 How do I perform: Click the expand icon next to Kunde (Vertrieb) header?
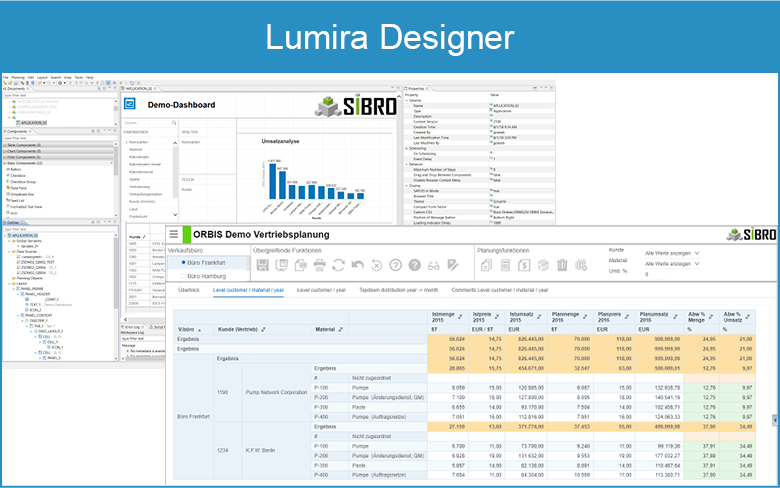[263, 329]
